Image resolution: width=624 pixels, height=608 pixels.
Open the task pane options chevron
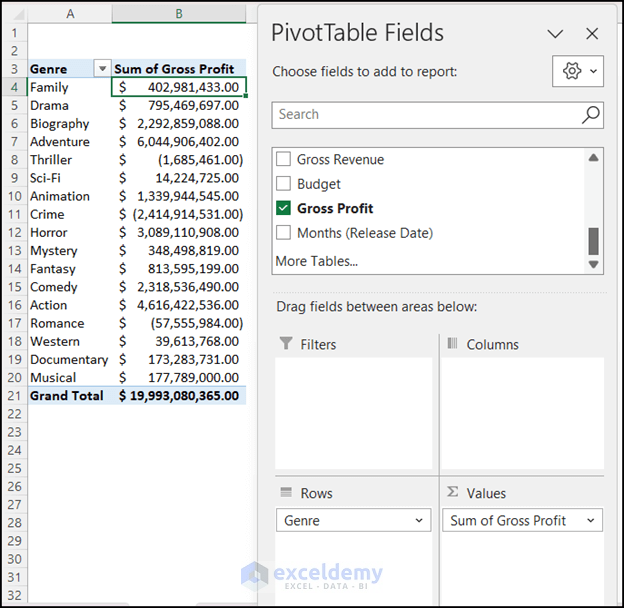(555, 34)
